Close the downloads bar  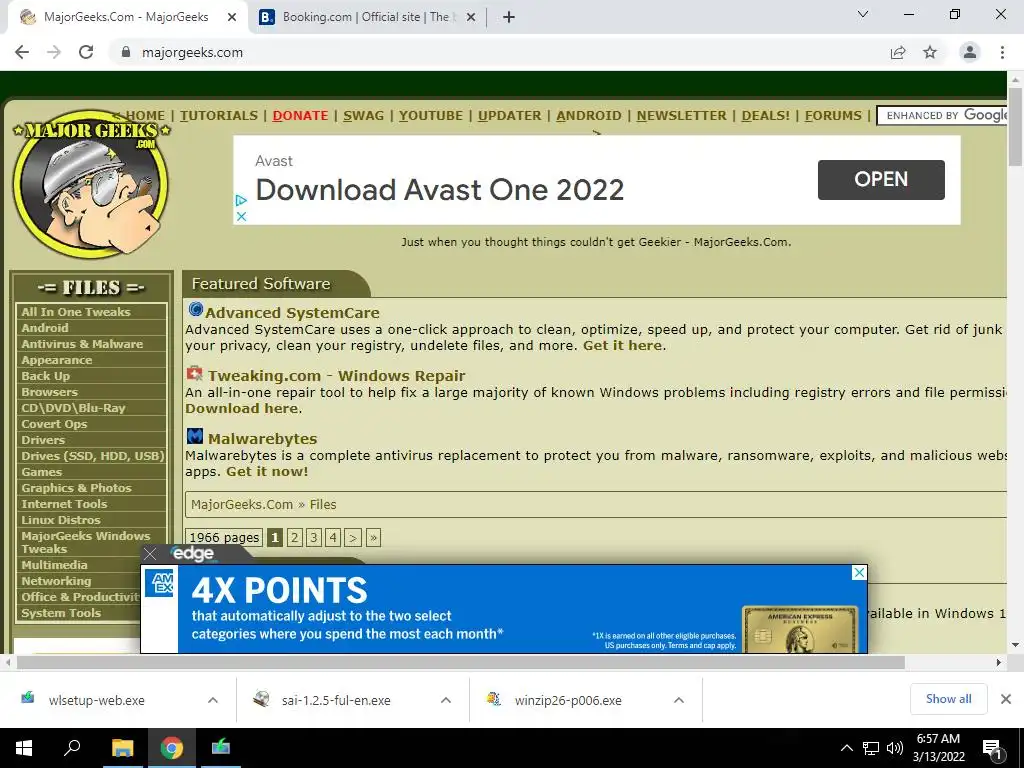1006,699
